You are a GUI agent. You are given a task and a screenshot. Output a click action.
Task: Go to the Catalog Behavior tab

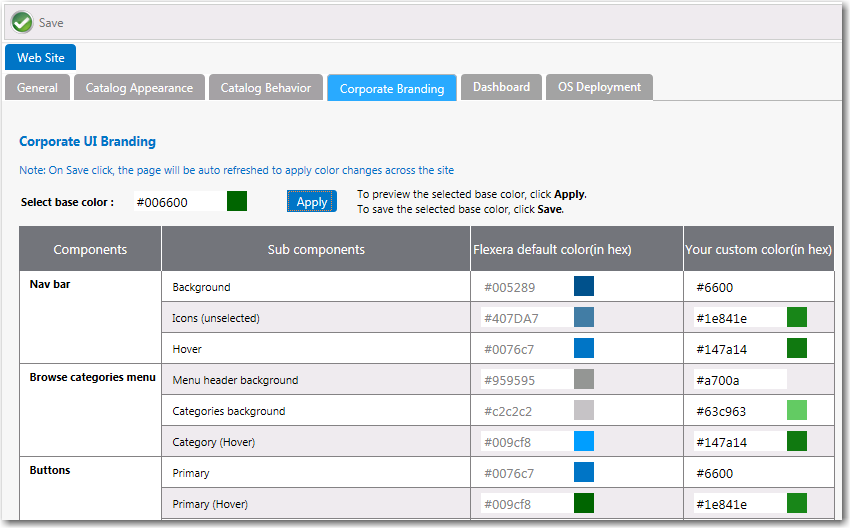coord(266,88)
